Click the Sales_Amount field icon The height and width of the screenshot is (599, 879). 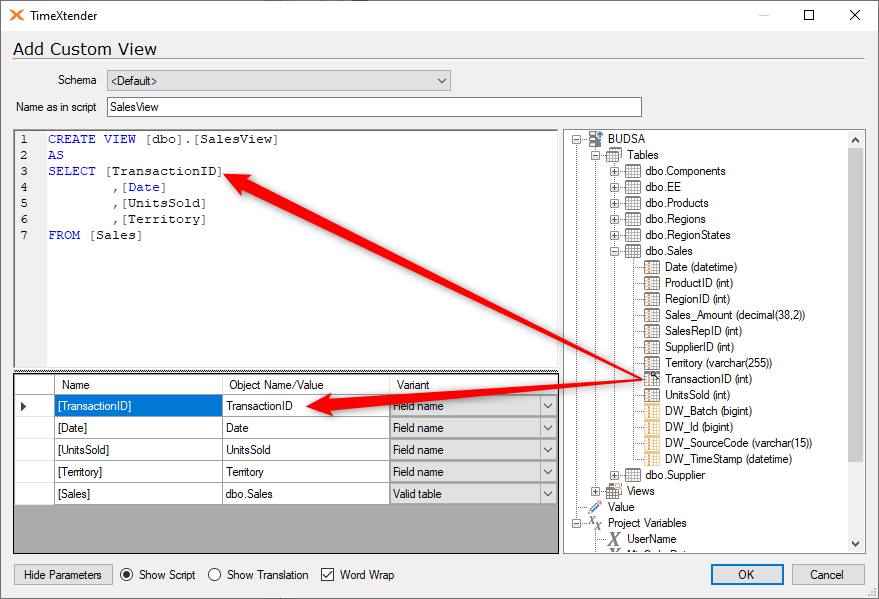tap(652, 315)
